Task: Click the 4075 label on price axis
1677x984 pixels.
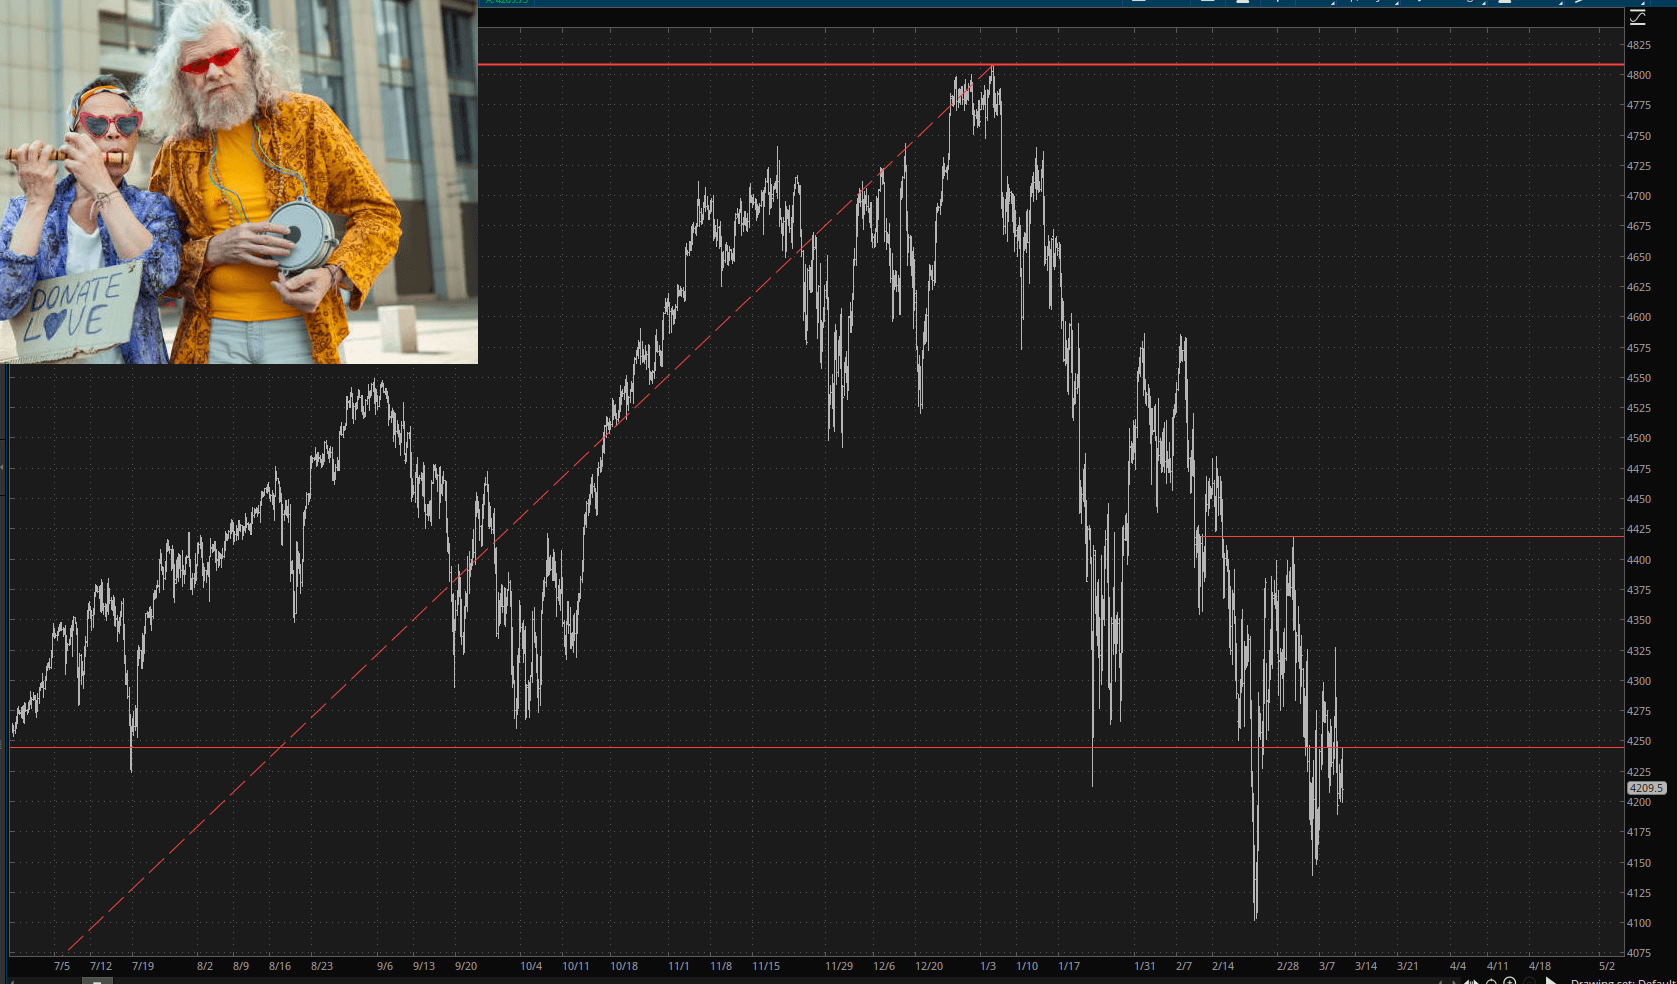Action: click(1638, 953)
